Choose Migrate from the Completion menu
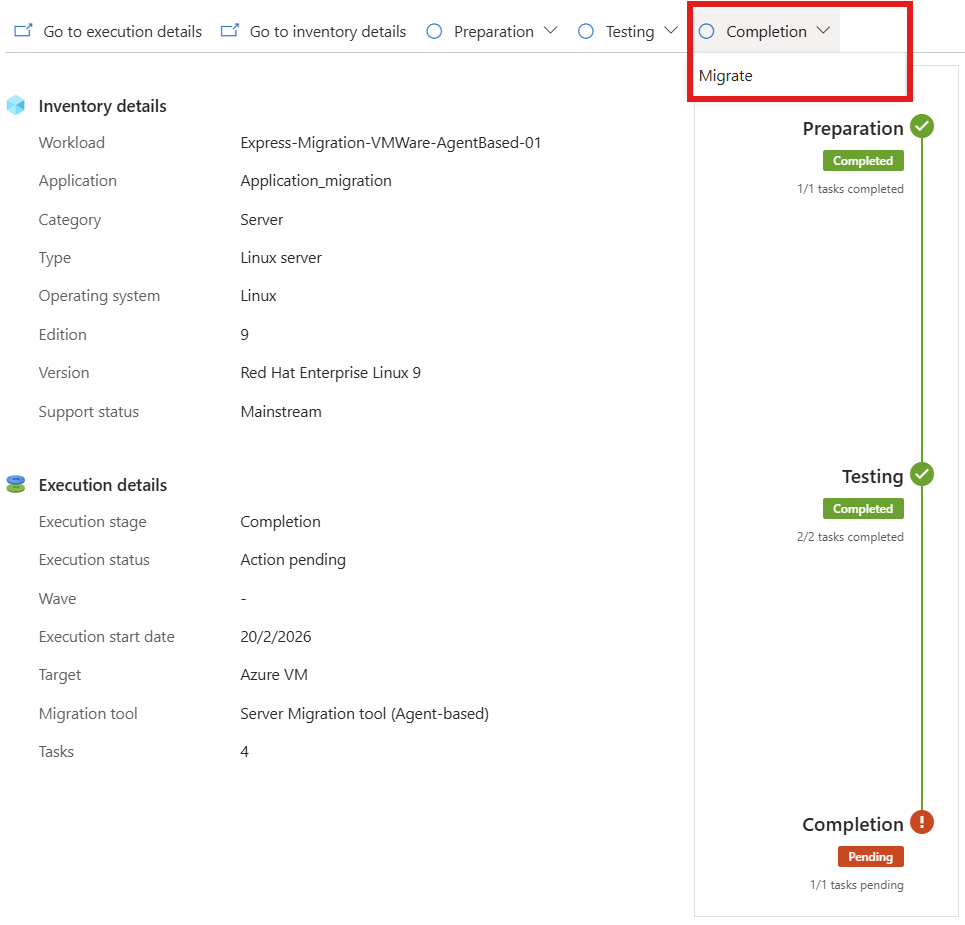 pos(726,76)
